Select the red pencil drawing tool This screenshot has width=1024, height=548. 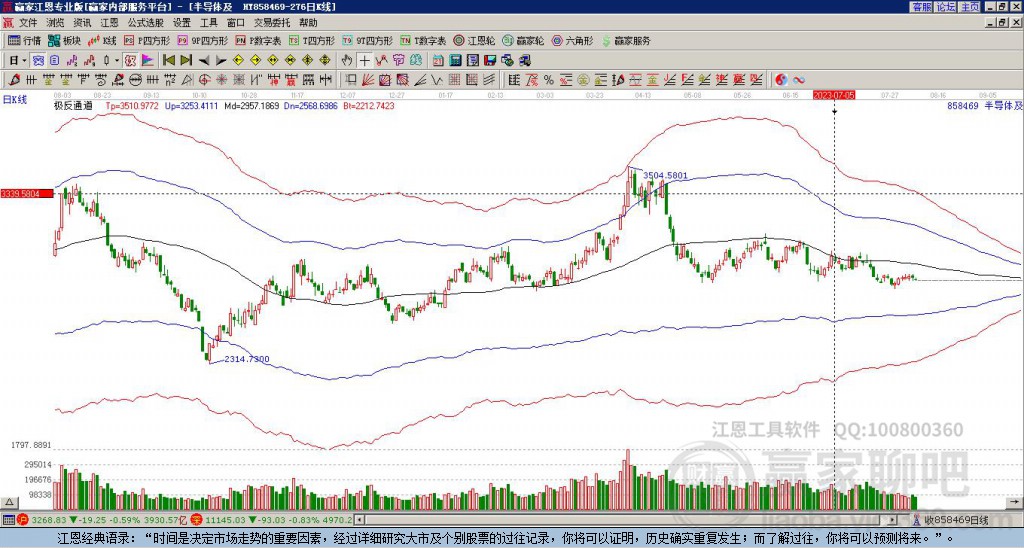point(14,80)
